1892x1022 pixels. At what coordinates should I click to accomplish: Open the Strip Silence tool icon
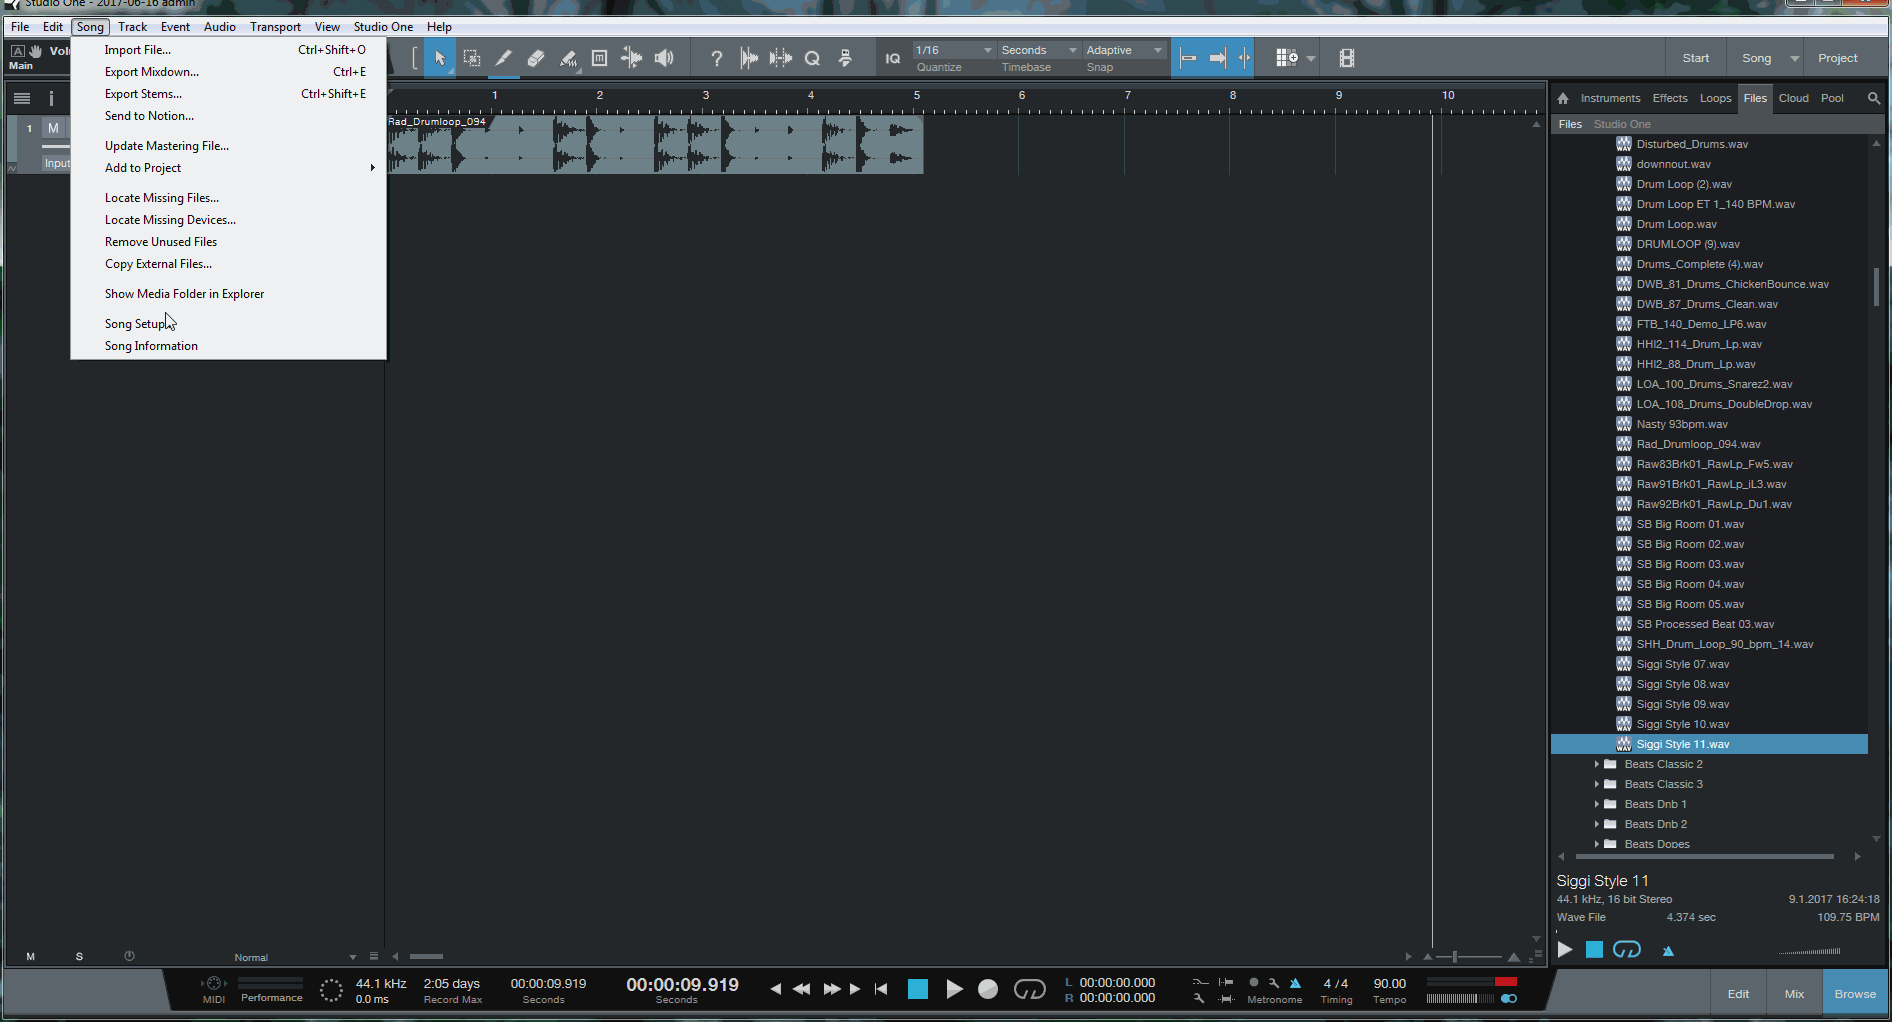point(780,58)
